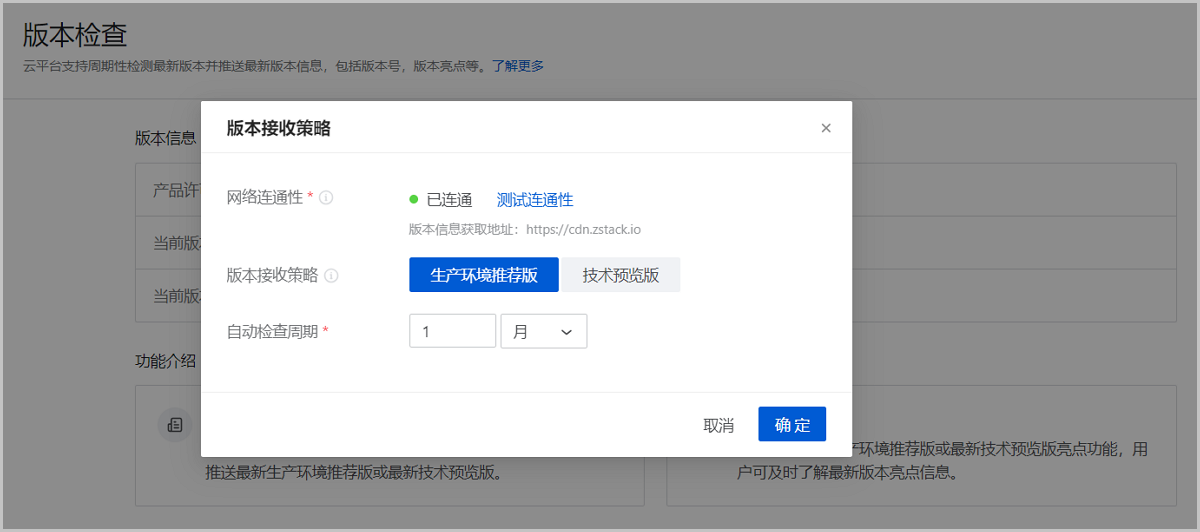The height and width of the screenshot is (532, 1200).
Task: Select the 生产环境推荐版 option
Action: click(483, 275)
